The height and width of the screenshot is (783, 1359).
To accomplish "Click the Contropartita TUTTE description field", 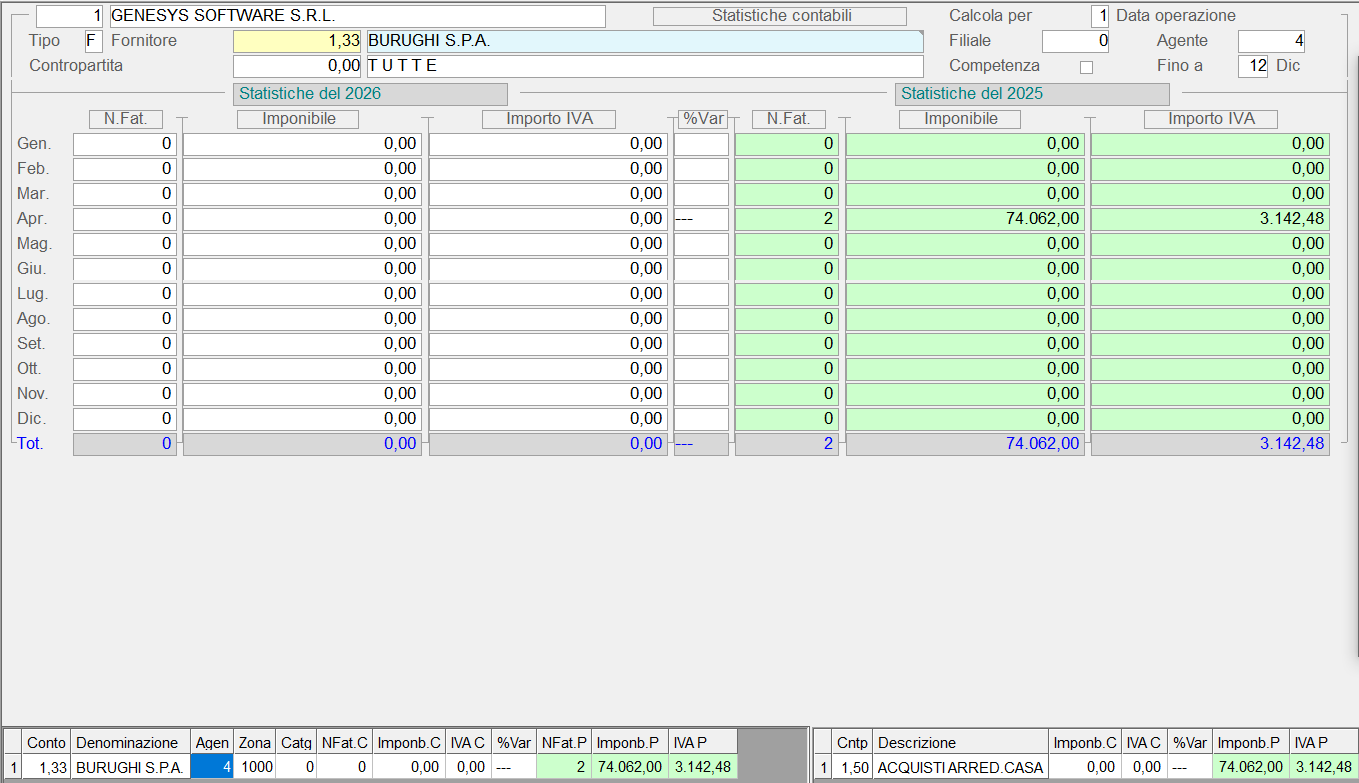I will pyautogui.click(x=644, y=66).
